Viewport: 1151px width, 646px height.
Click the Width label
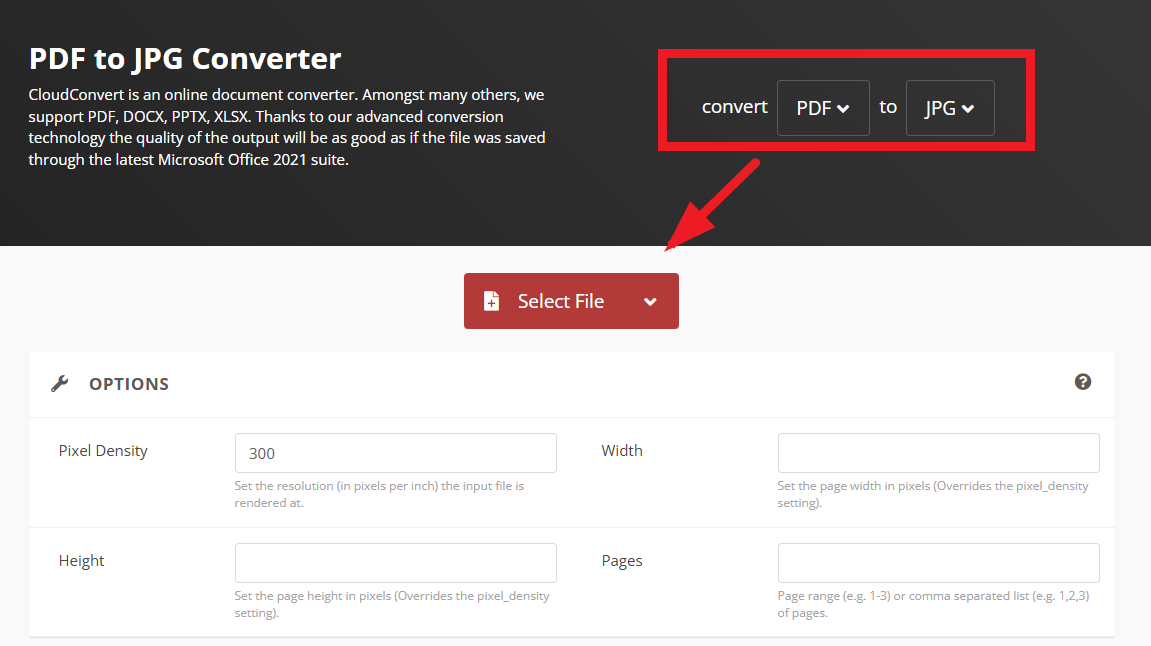[622, 451]
